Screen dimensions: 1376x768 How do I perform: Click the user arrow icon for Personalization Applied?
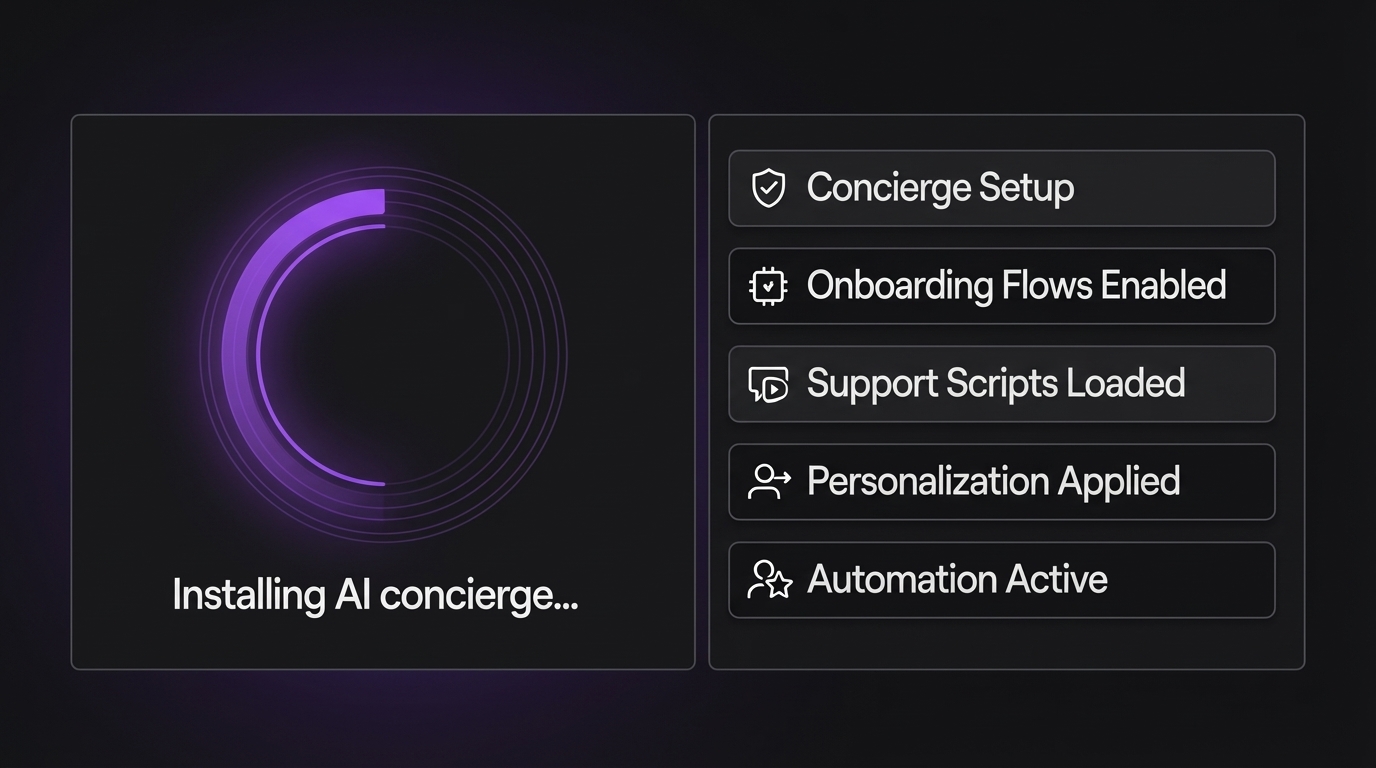[768, 482]
